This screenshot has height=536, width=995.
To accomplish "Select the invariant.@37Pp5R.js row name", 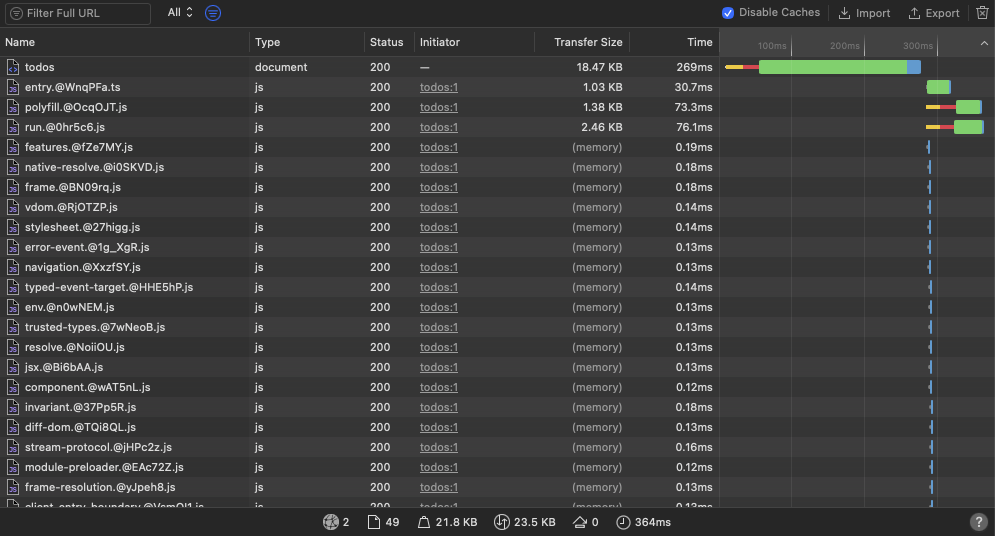I will (x=80, y=407).
